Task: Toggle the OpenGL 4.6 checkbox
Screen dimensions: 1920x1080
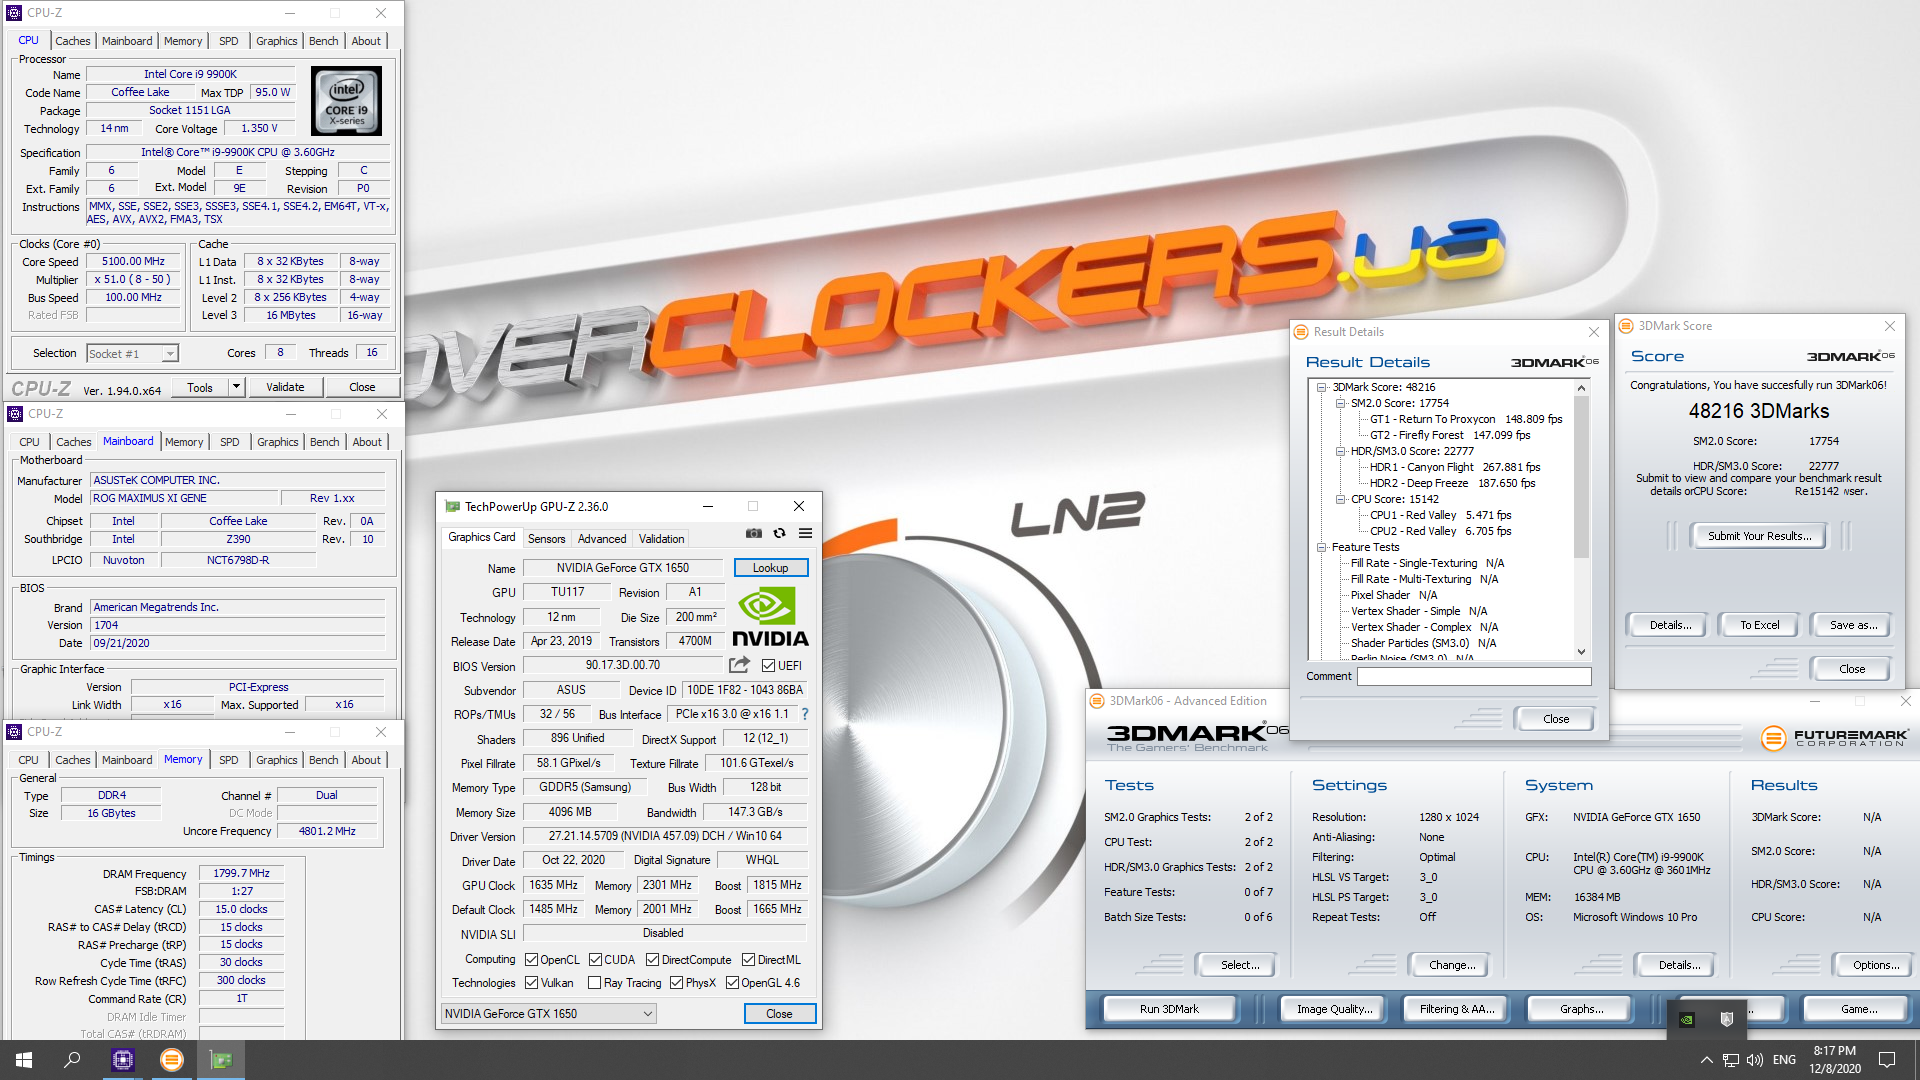Action: point(732,983)
